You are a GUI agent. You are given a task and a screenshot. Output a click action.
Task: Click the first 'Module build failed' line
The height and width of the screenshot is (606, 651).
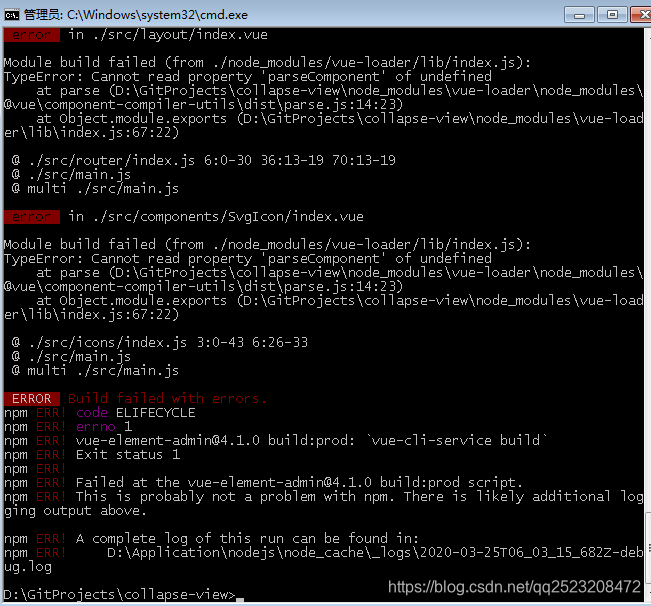coord(267,62)
